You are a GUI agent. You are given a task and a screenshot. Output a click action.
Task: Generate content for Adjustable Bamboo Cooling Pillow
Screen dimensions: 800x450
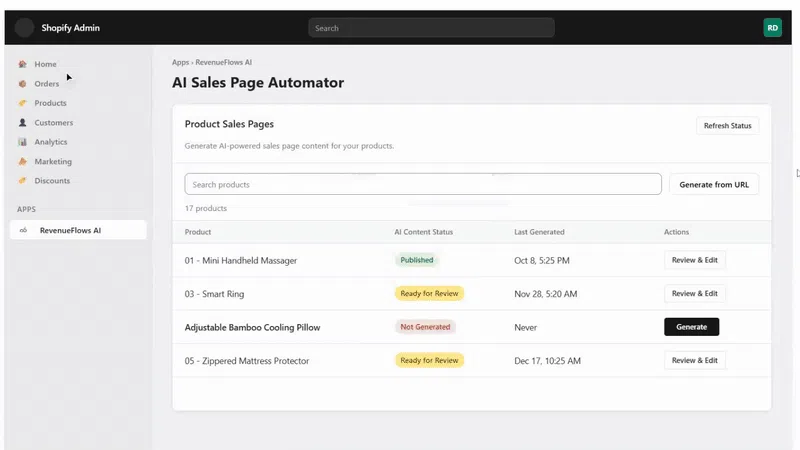(691, 327)
